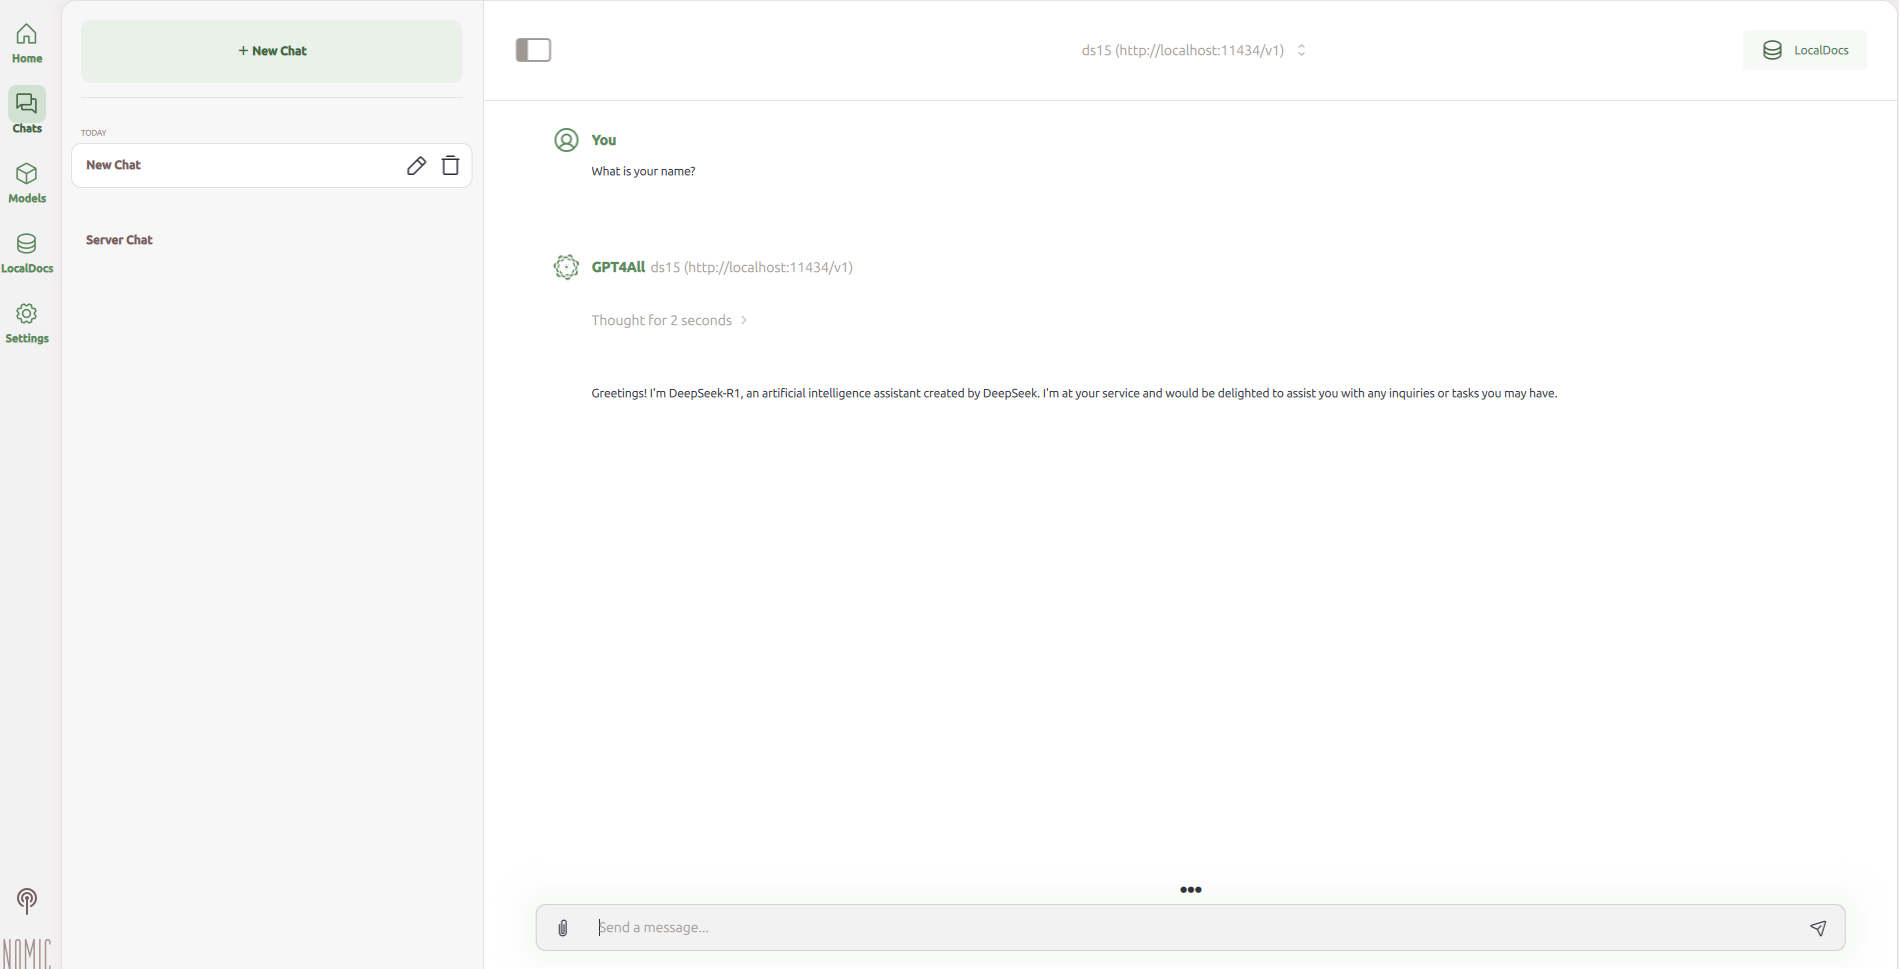The image size is (1899, 969).
Task: Open the Models page
Action: [x=27, y=183]
